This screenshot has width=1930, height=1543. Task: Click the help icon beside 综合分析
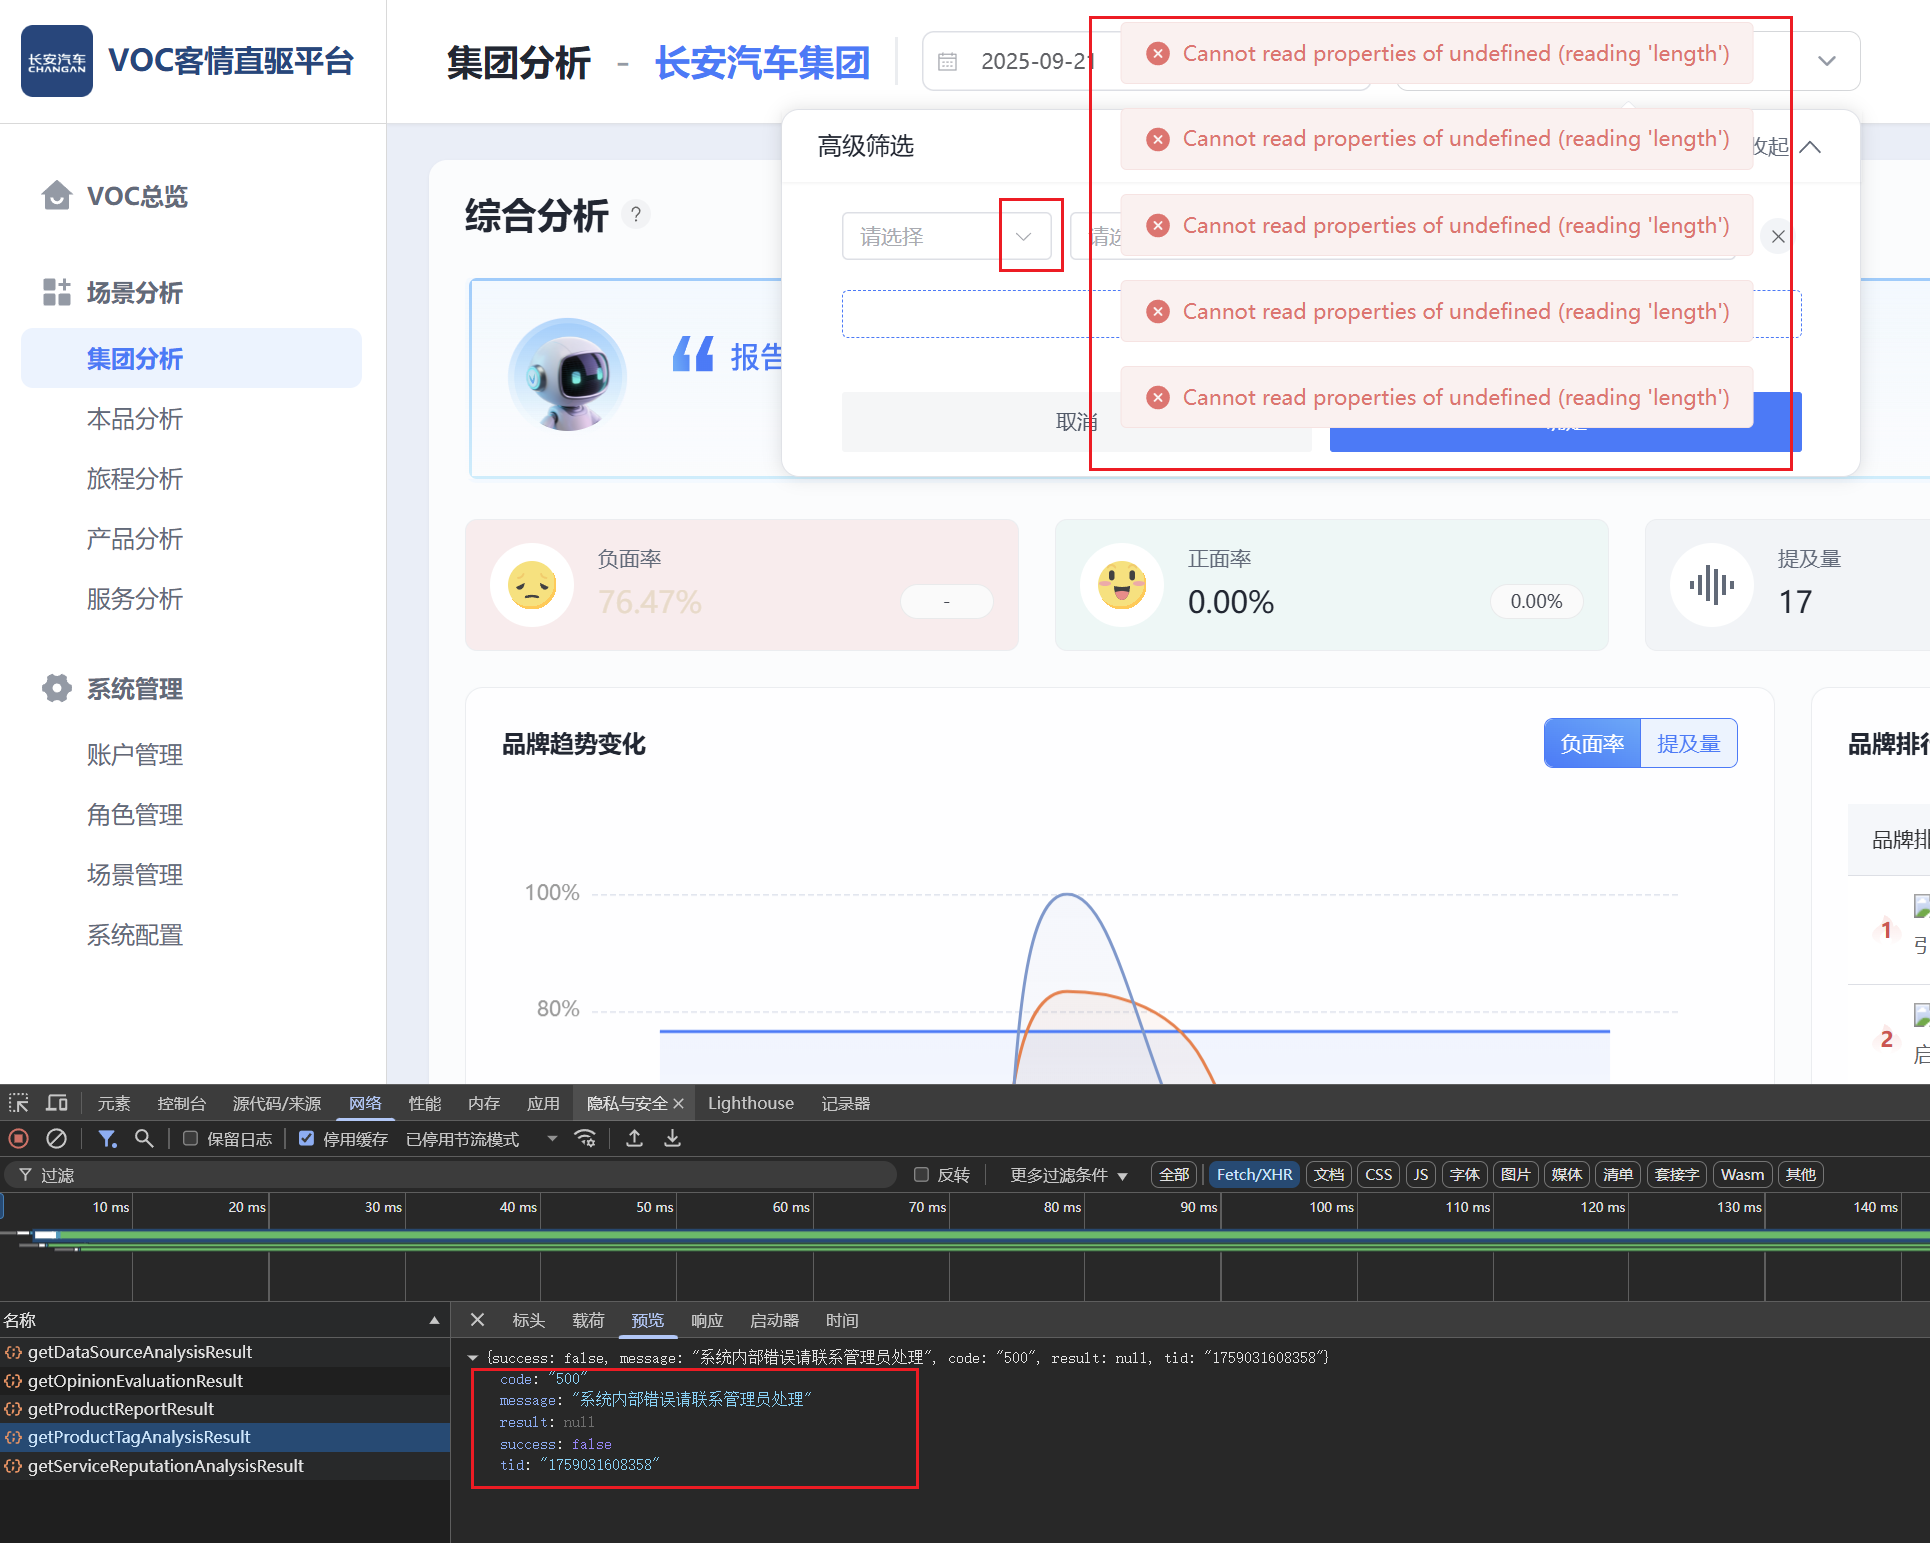[635, 214]
